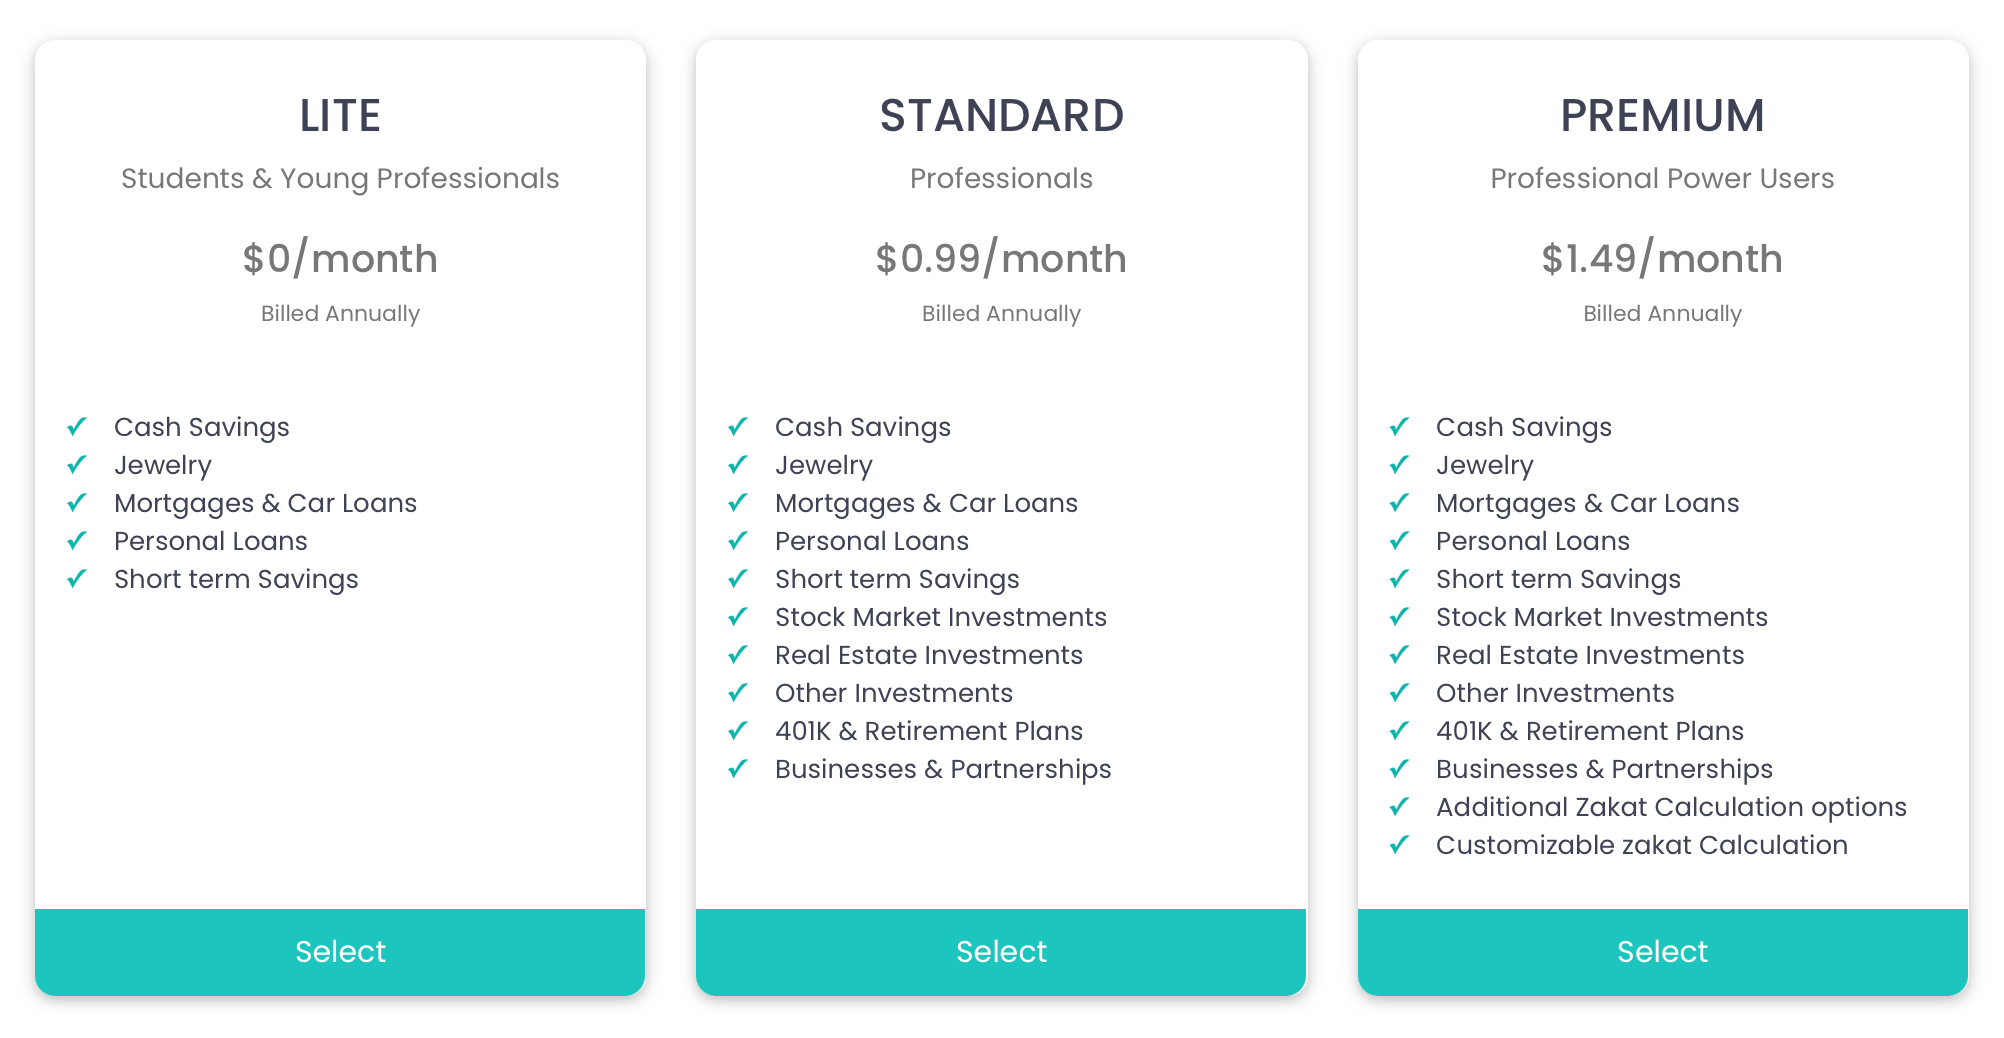Click Premium's Other Investments feature text
Viewport: 2004px width, 1038px height.
tap(1554, 693)
